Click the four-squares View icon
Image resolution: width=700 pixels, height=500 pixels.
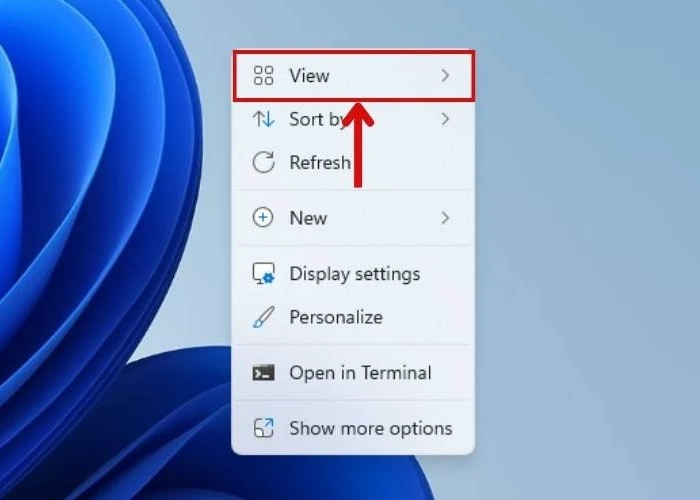[263, 75]
